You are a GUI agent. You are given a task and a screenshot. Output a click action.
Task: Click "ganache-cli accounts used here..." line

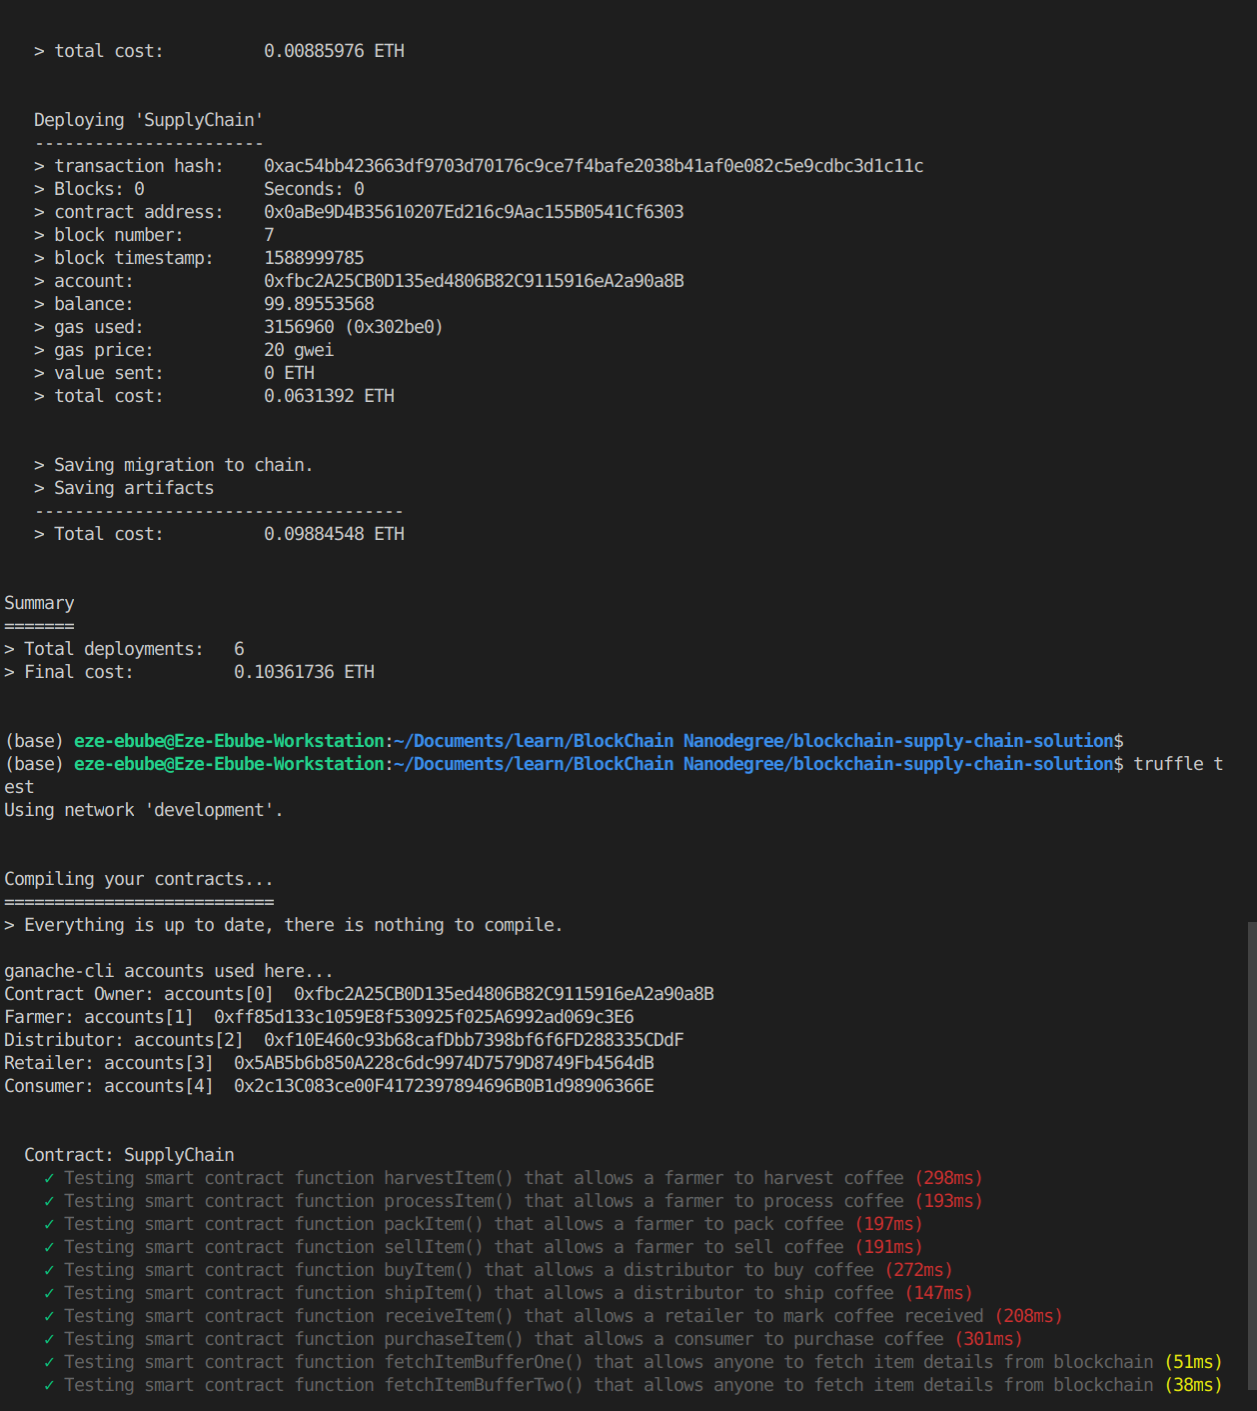pyautogui.click(x=169, y=971)
